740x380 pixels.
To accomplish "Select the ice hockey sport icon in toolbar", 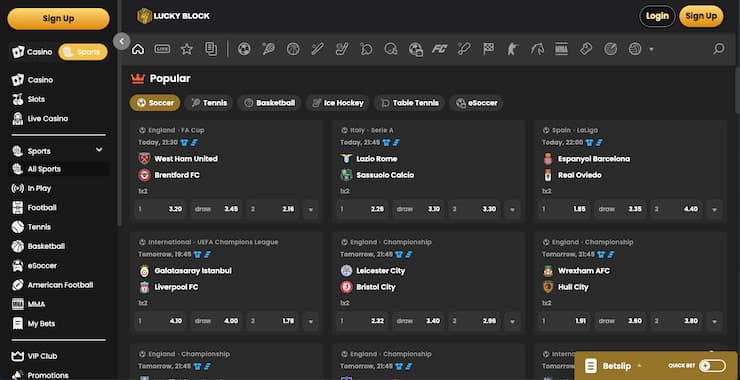I will [x=342, y=49].
